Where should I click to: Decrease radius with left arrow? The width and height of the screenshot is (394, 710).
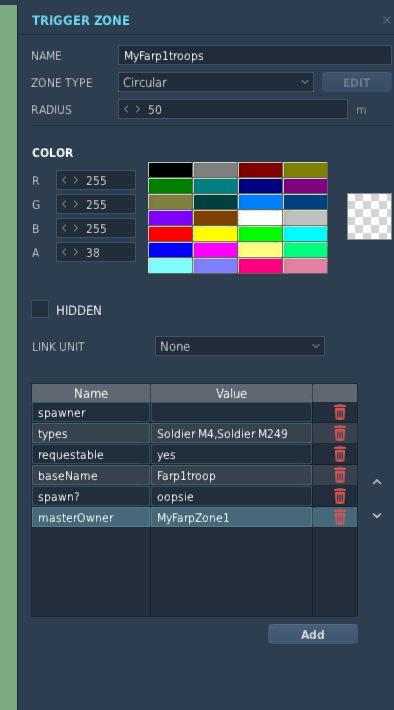point(126,109)
